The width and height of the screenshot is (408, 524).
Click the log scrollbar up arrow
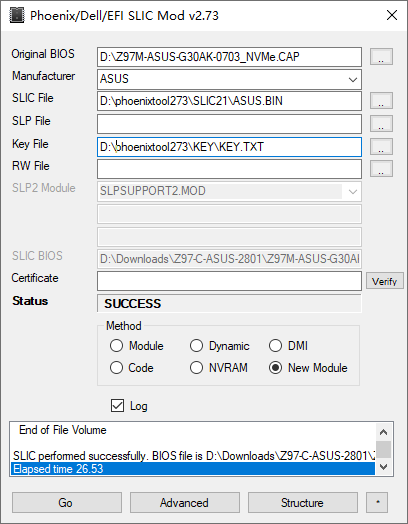pos(384,432)
